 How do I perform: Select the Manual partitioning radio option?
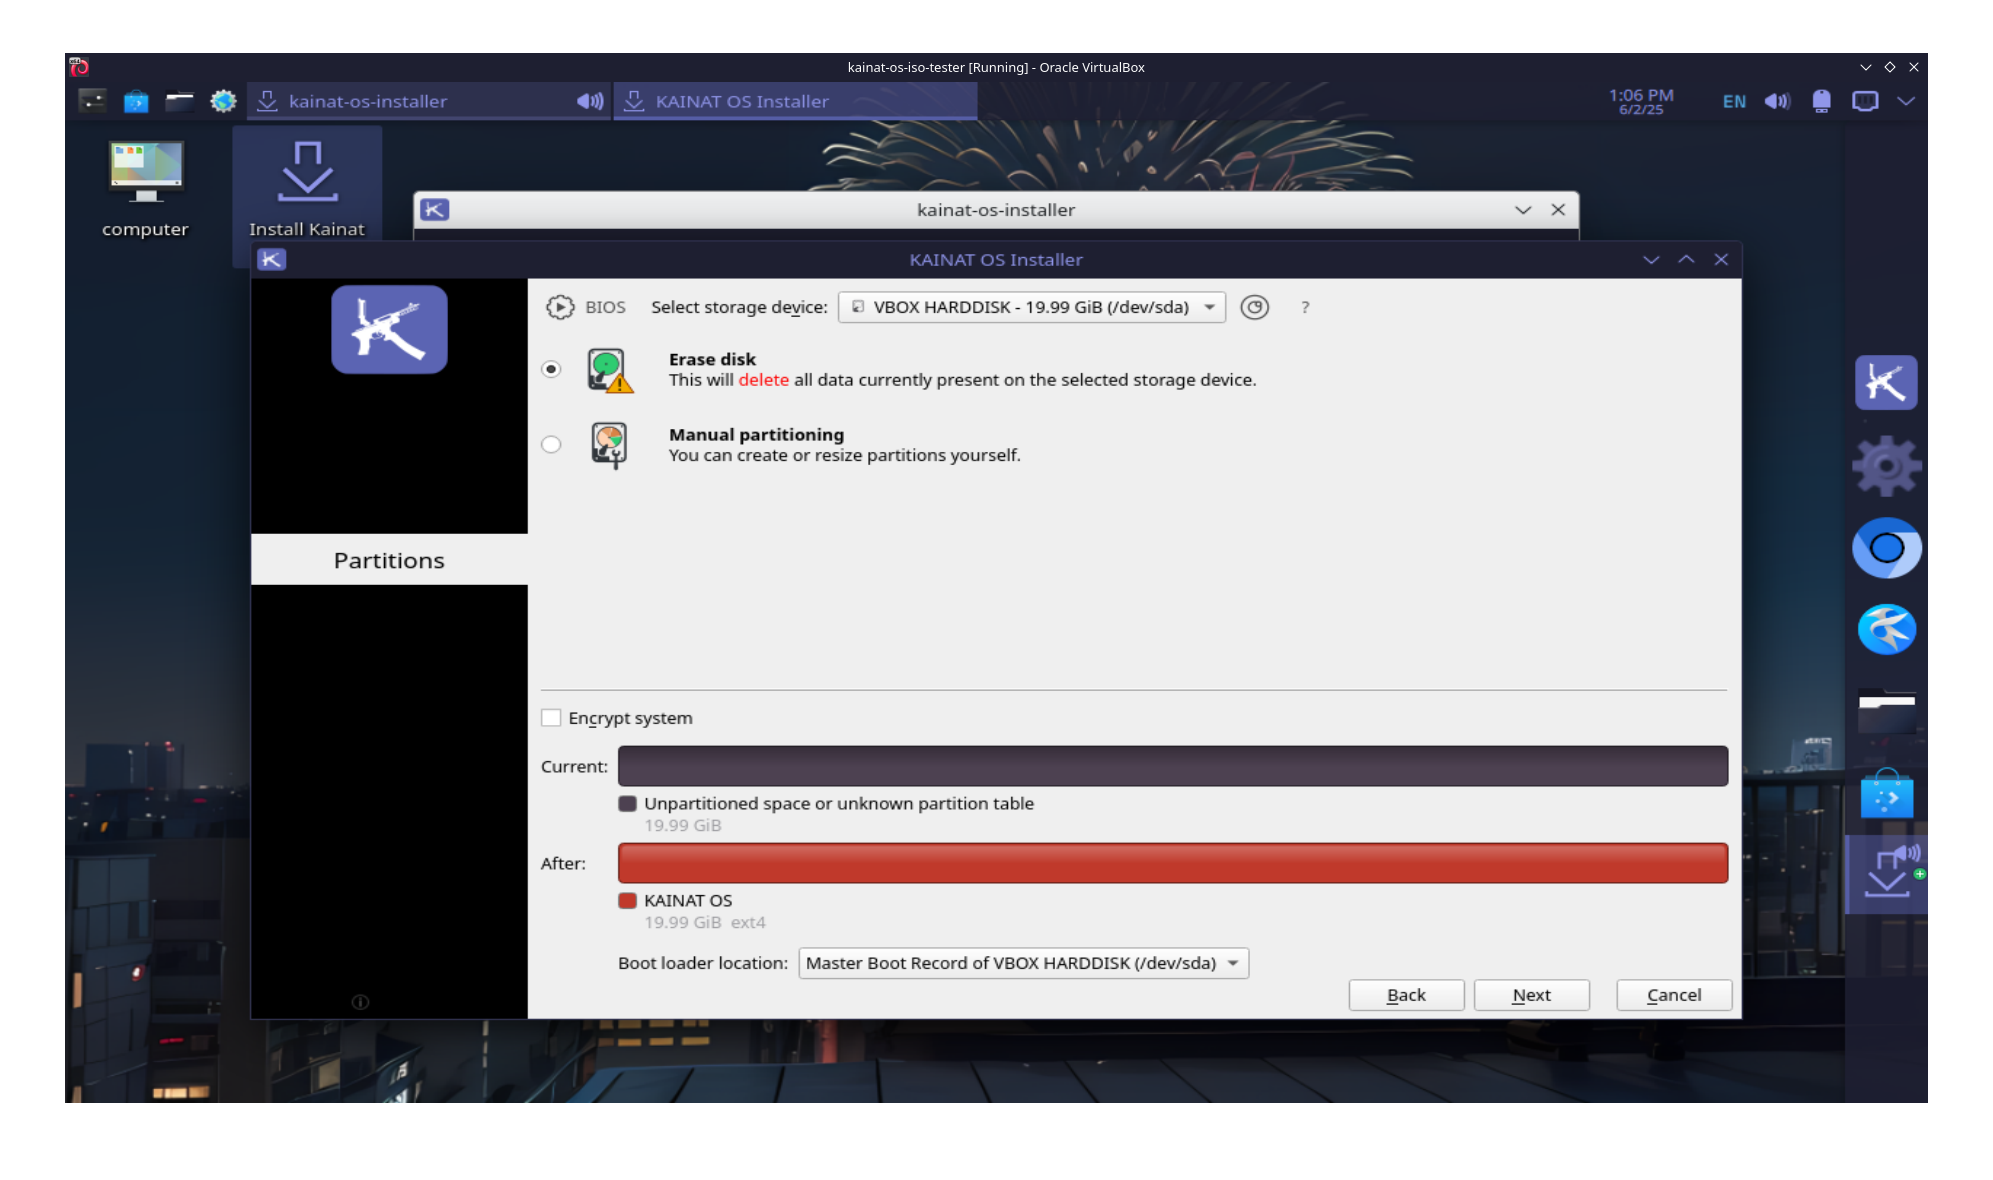551,445
